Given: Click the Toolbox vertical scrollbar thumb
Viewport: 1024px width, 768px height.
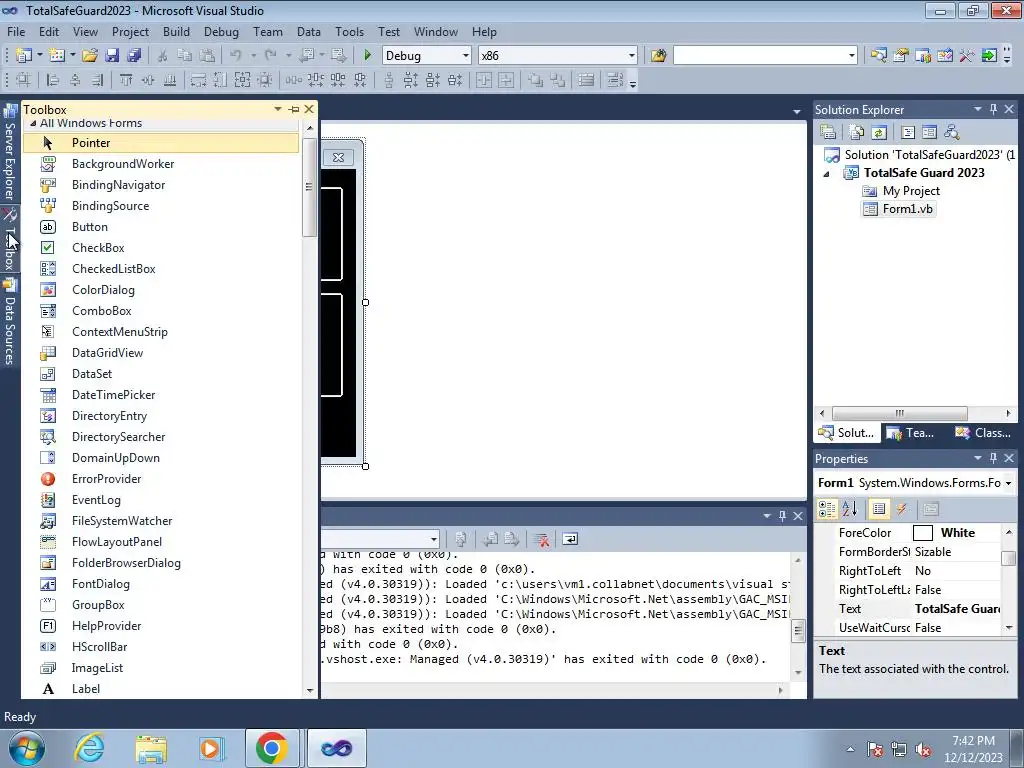Looking at the screenshot, I should pos(310,187).
